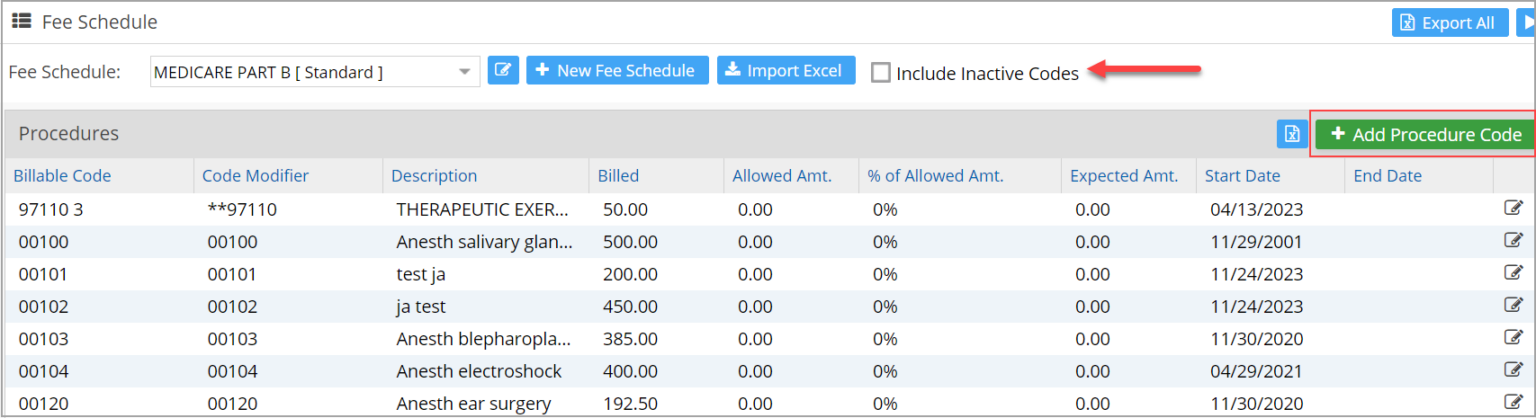Image resolution: width=1536 pixels, height=418 pixels.
Task: Click the edit fee schedule pencil icon
Action: [x=503, y=71]
